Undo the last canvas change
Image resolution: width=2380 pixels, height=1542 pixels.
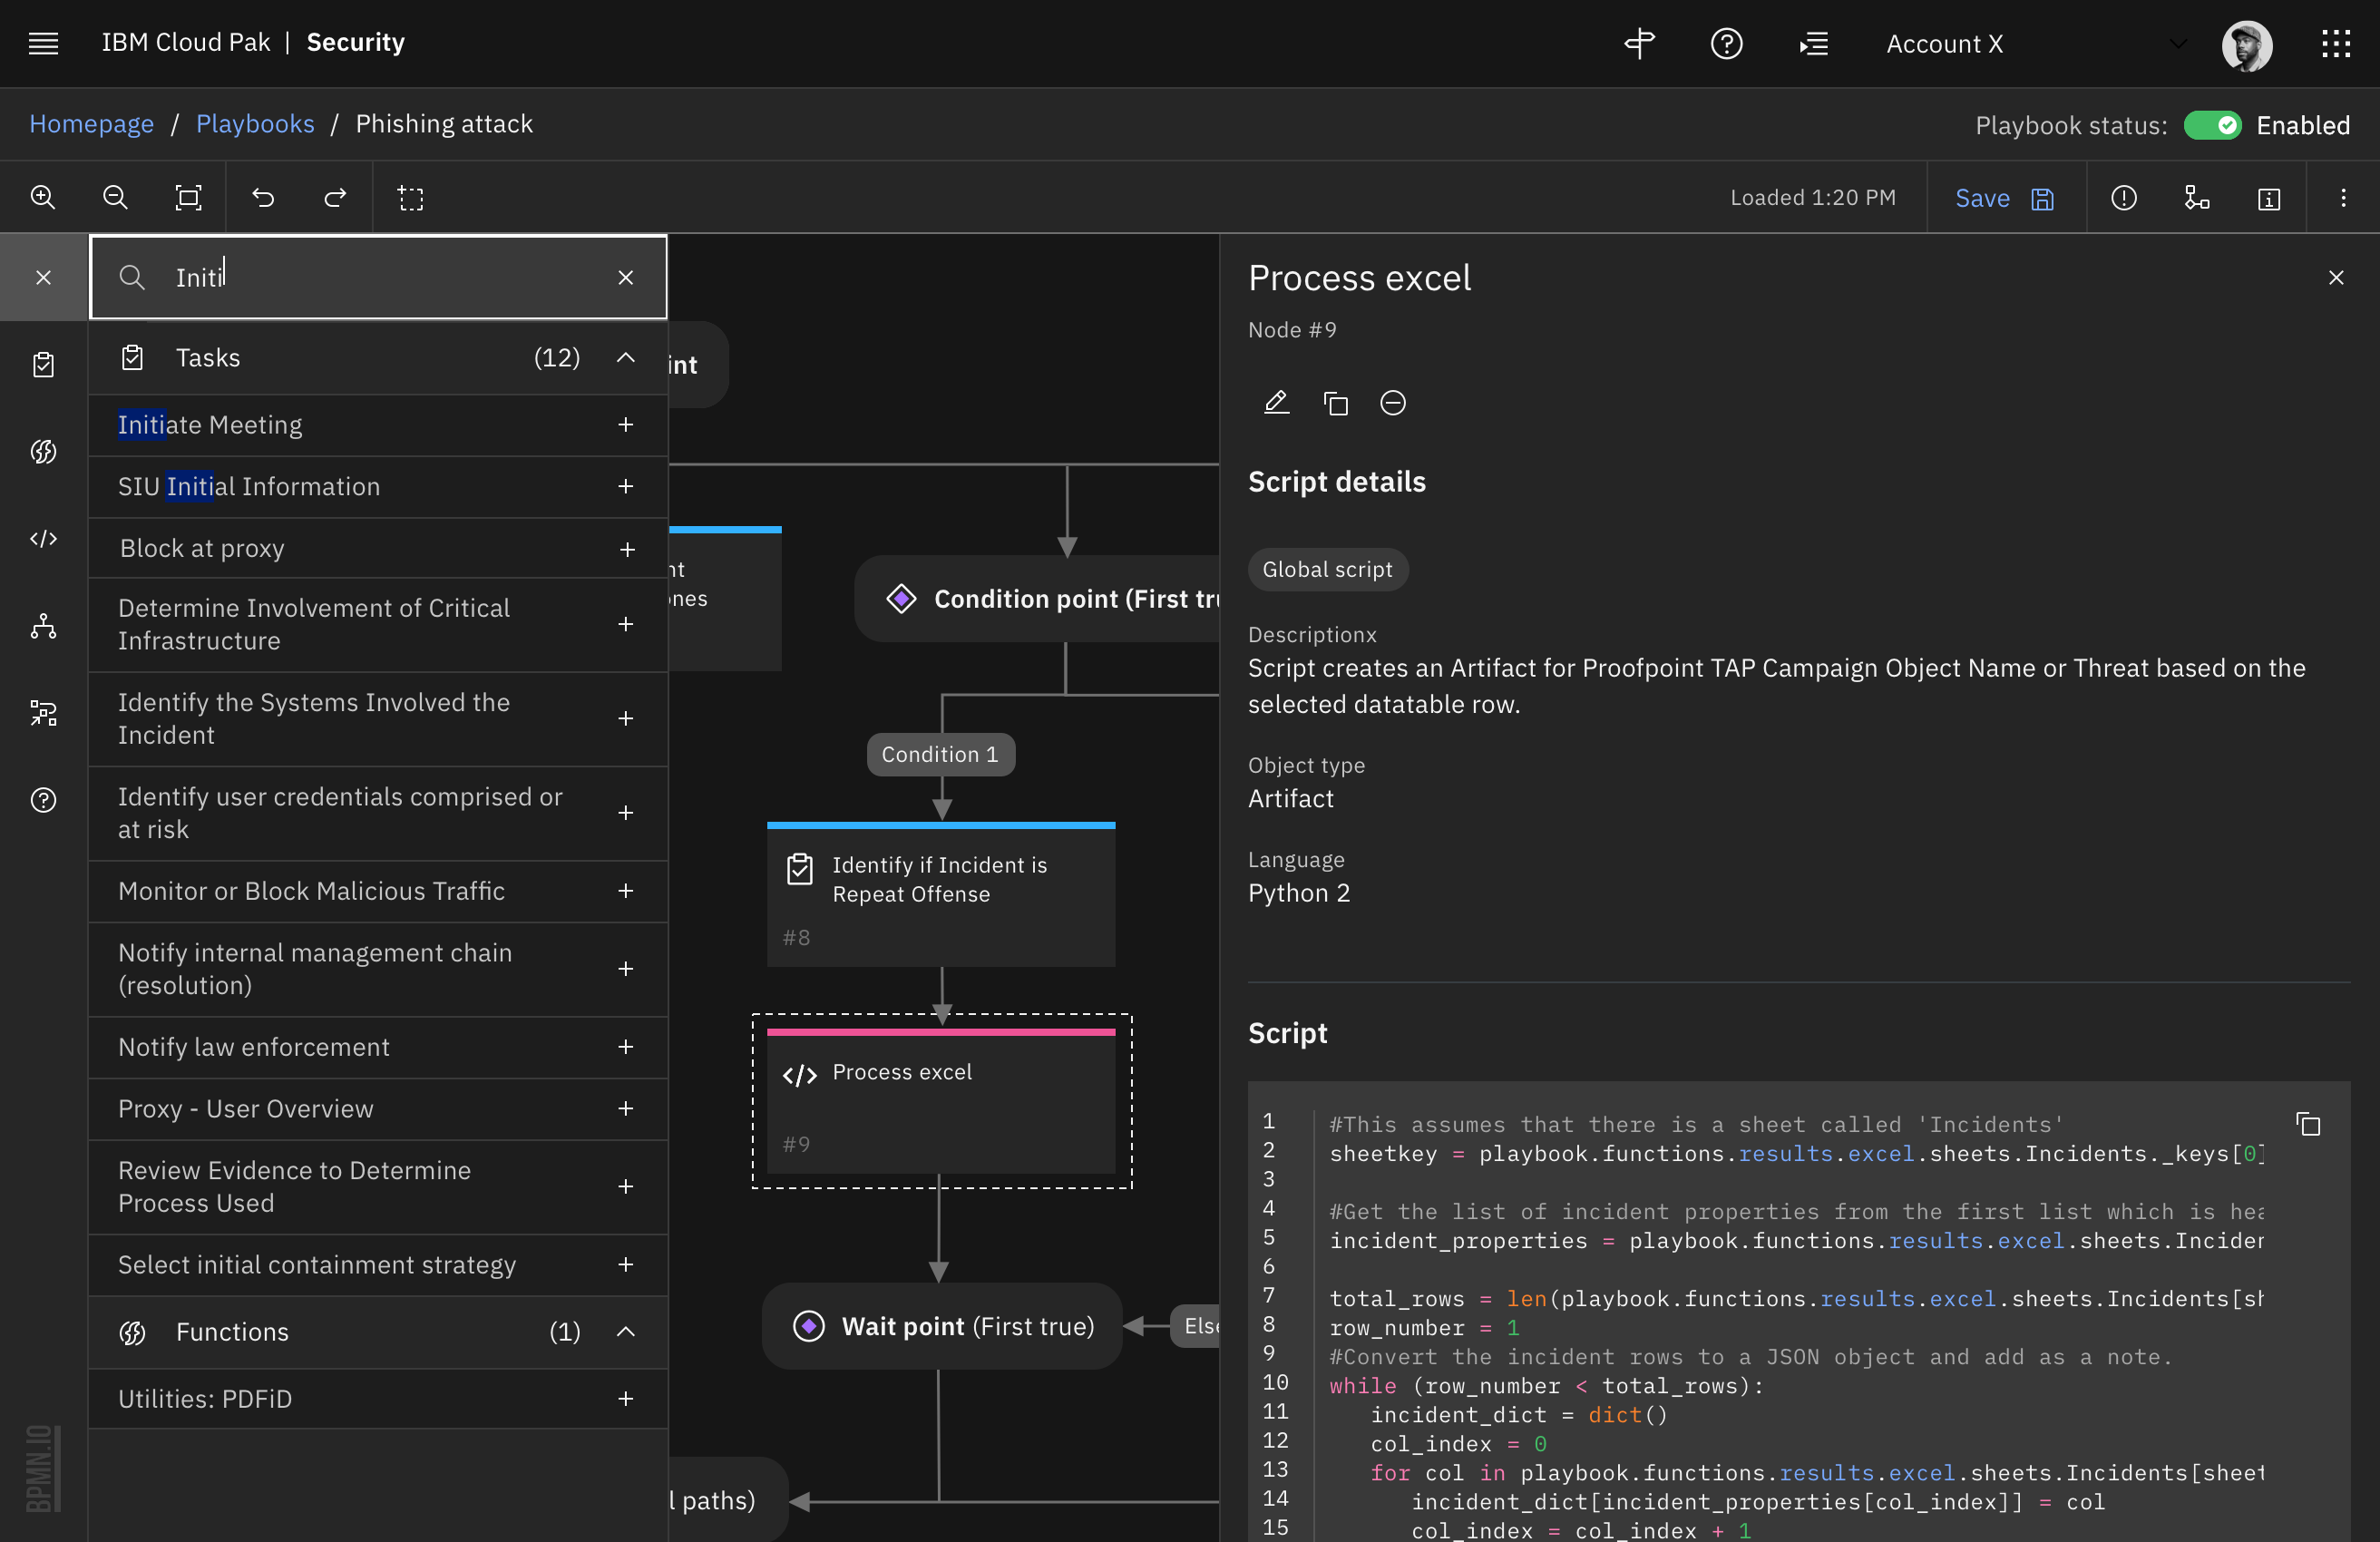coord(264,197)
